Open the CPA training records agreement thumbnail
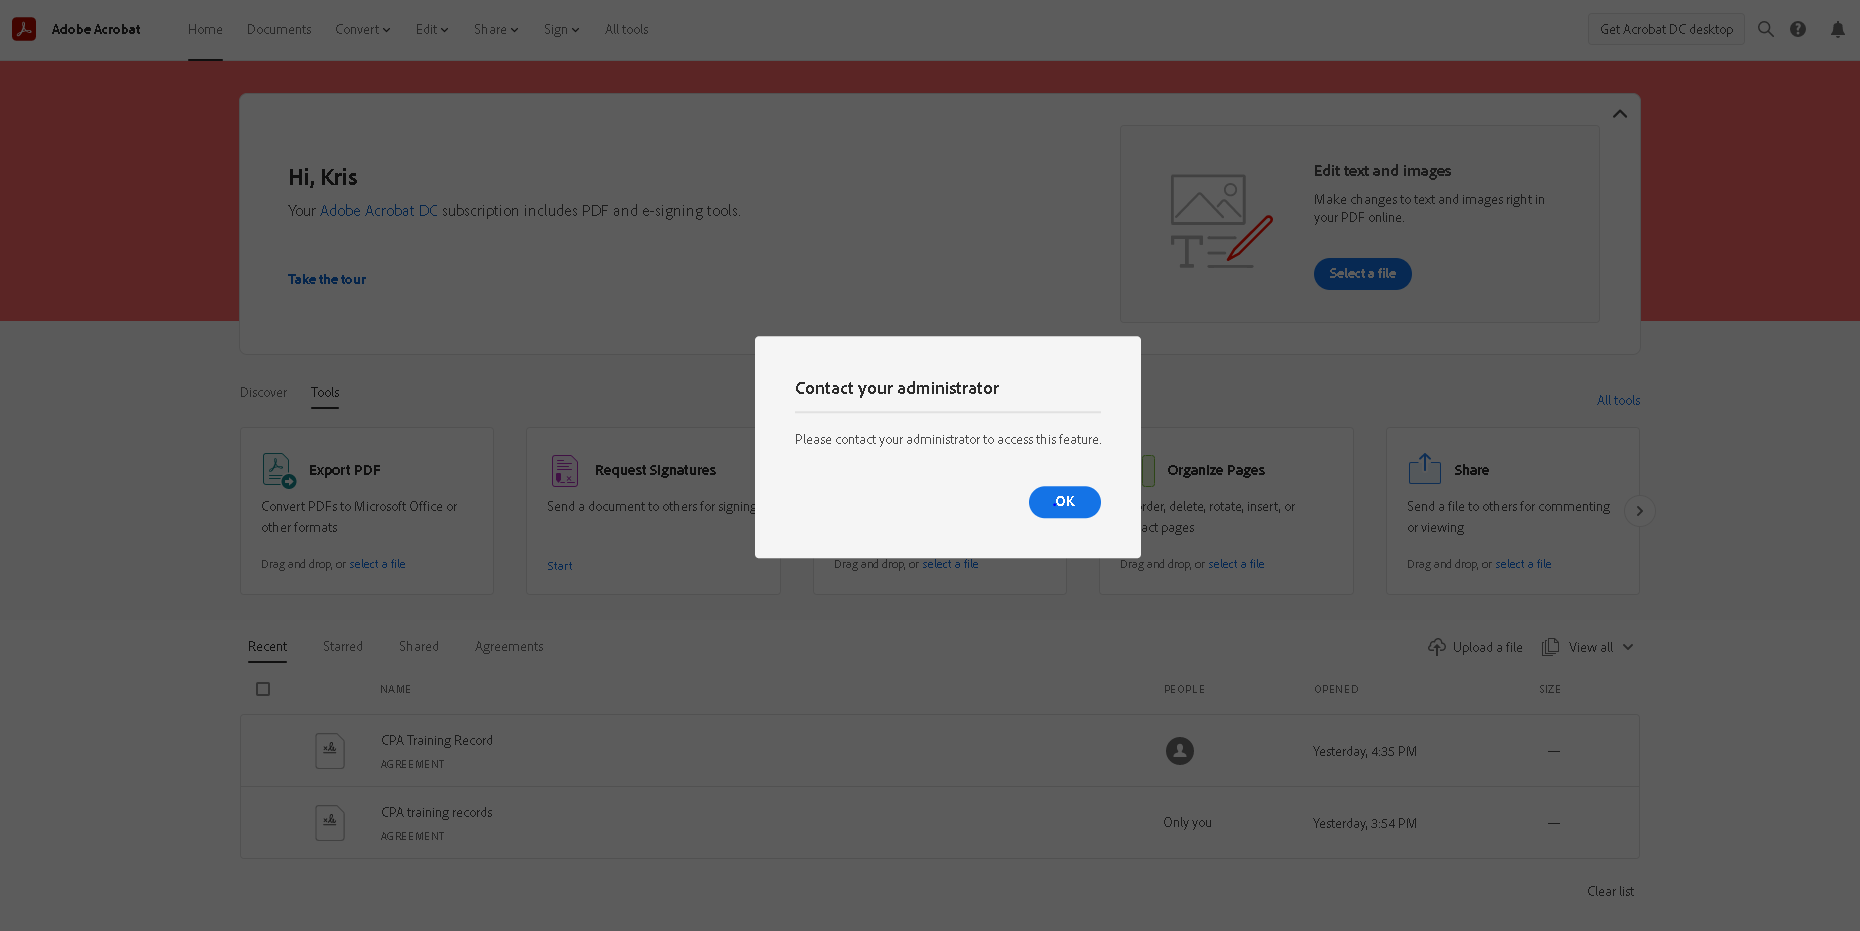 pyautogui.click(x=330, y=822)
